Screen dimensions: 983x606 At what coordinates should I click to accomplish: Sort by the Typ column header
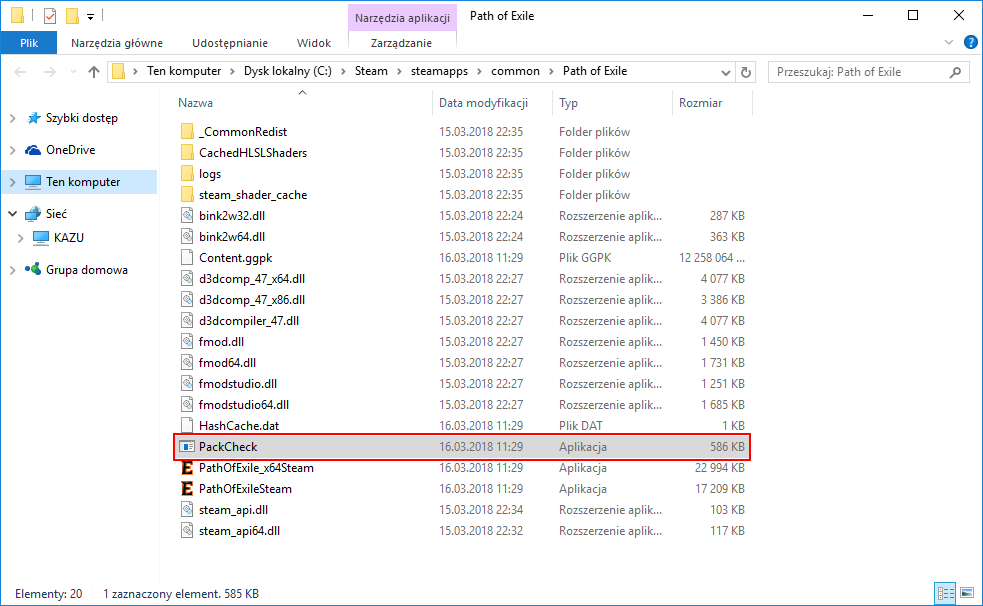coord(569,103)
